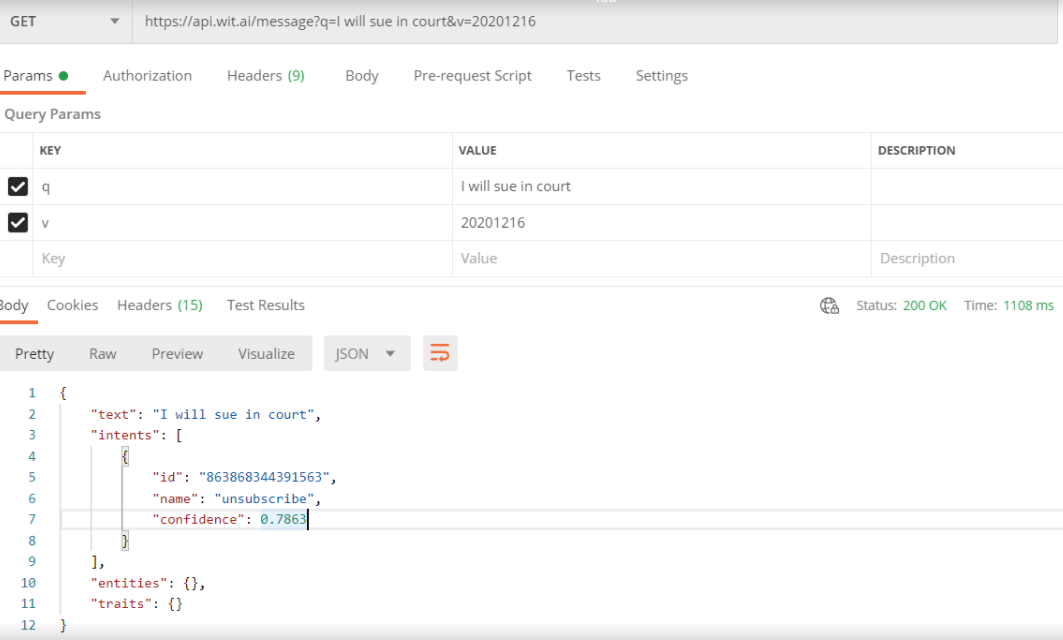The height and width of the screenshot is (640, 1063).
Task: Click the confidence value 0.7863
Action: tap(283, 519)
